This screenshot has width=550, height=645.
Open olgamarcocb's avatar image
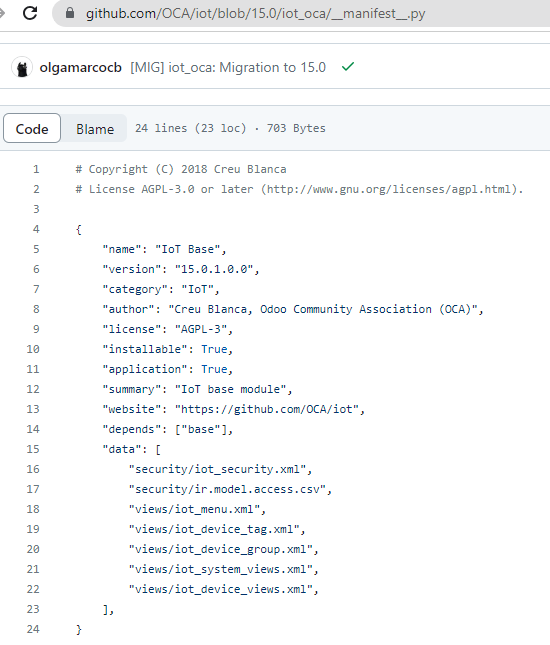[x=22, y=67]
